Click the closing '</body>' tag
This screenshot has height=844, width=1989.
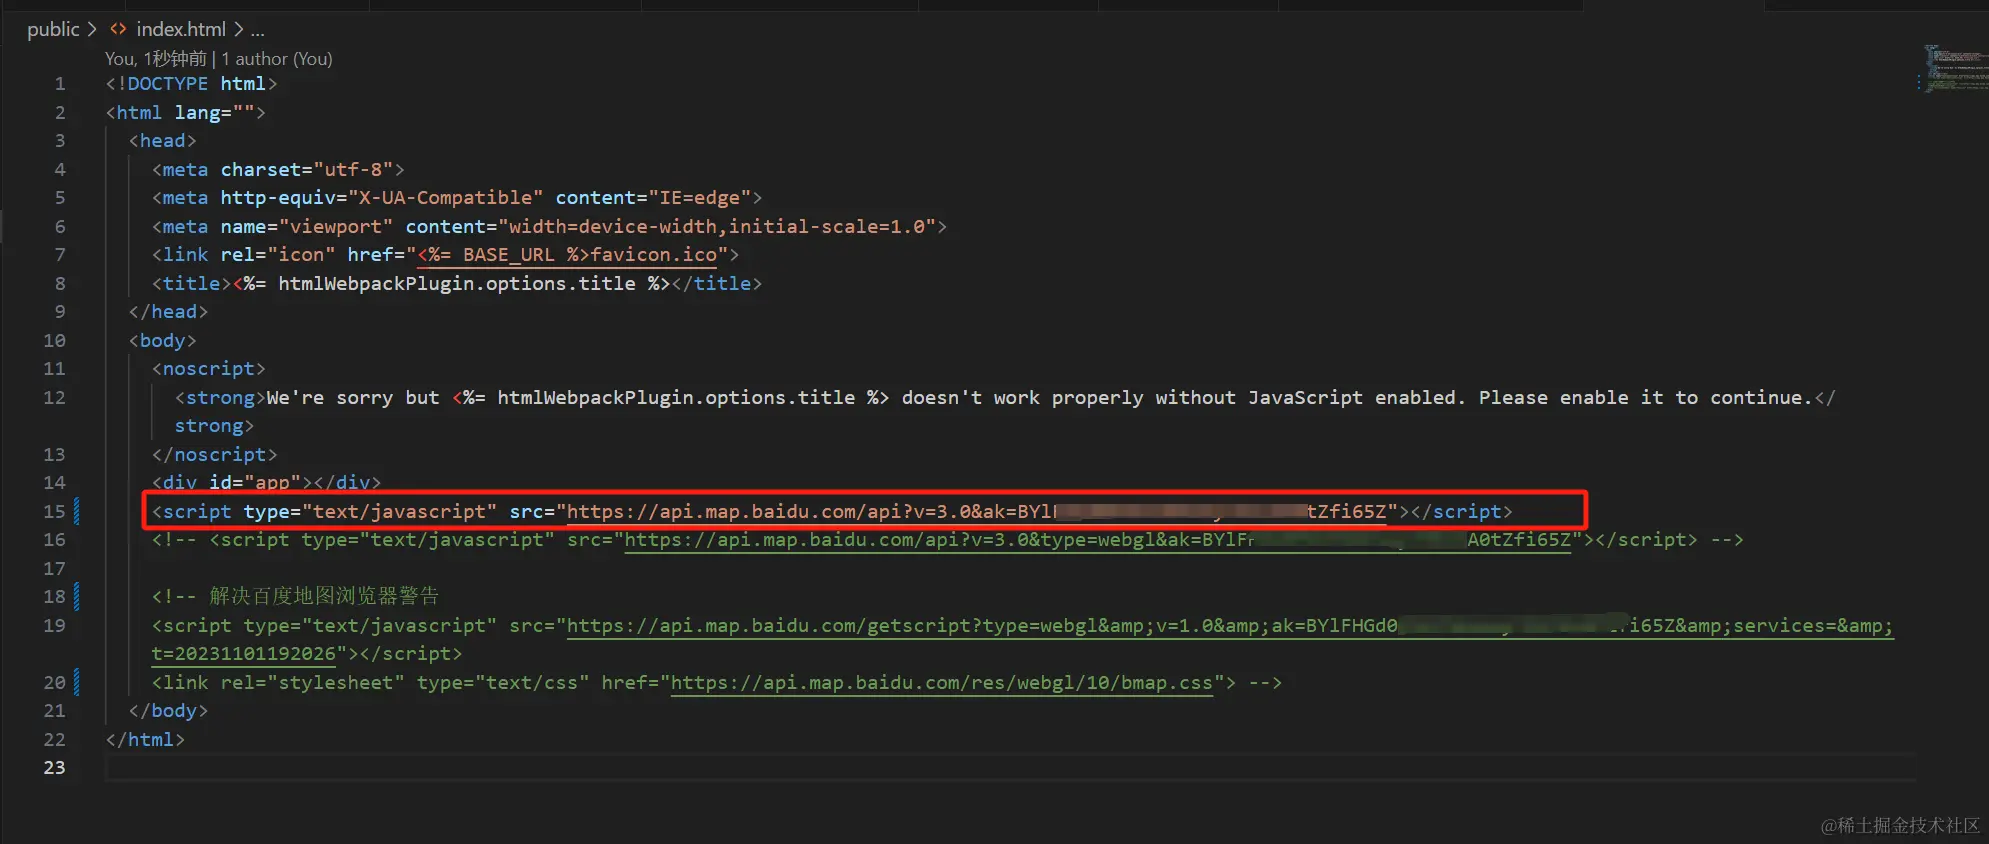pos(168,711)
